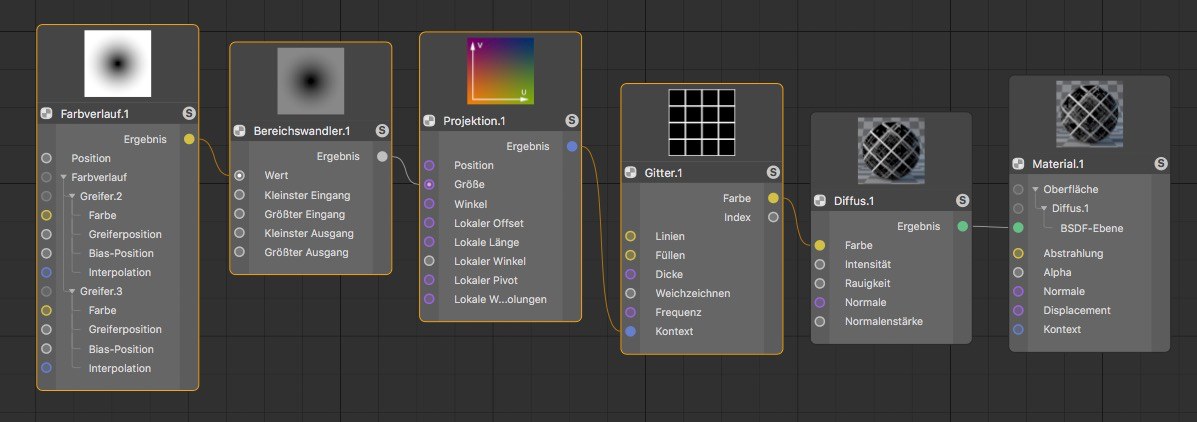1197x422 pixels.
Task: Click the yellow Farbe output port on Gitter.1
Action: 773,198
